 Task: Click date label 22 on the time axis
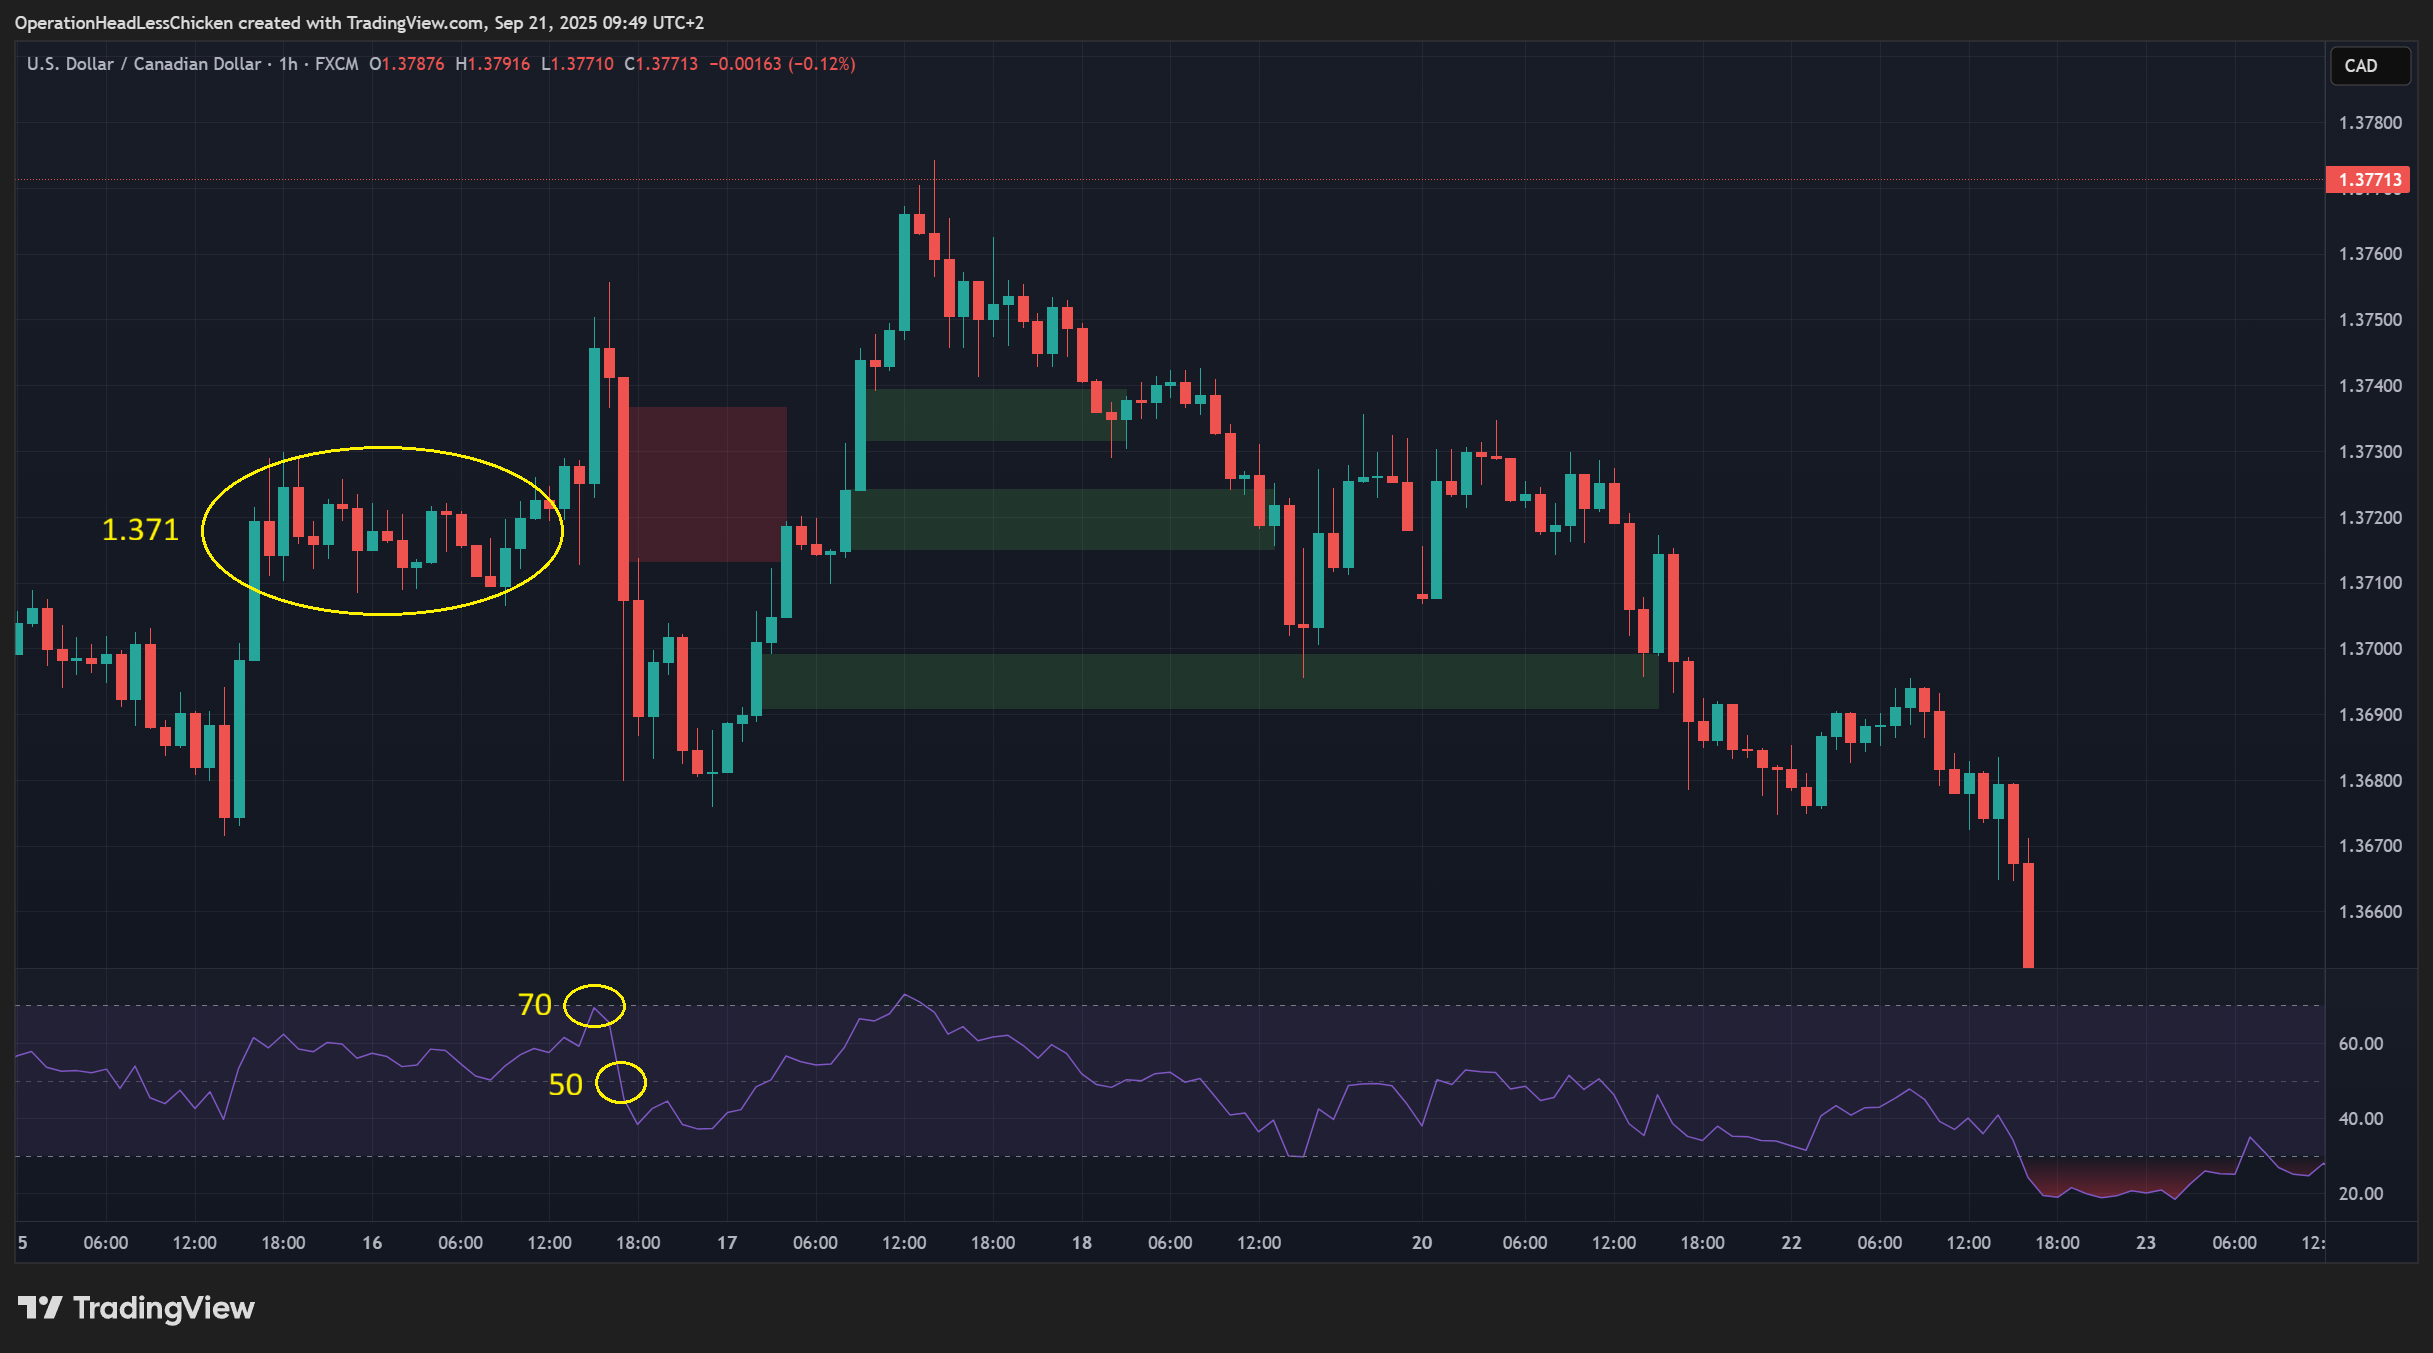pyautogui.click(x=1791, y=1242)
